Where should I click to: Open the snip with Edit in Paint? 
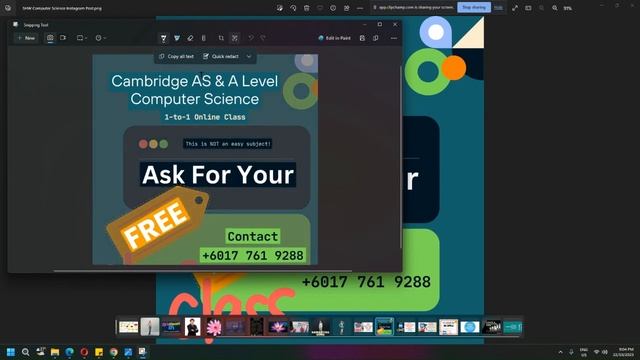[334, 38]
